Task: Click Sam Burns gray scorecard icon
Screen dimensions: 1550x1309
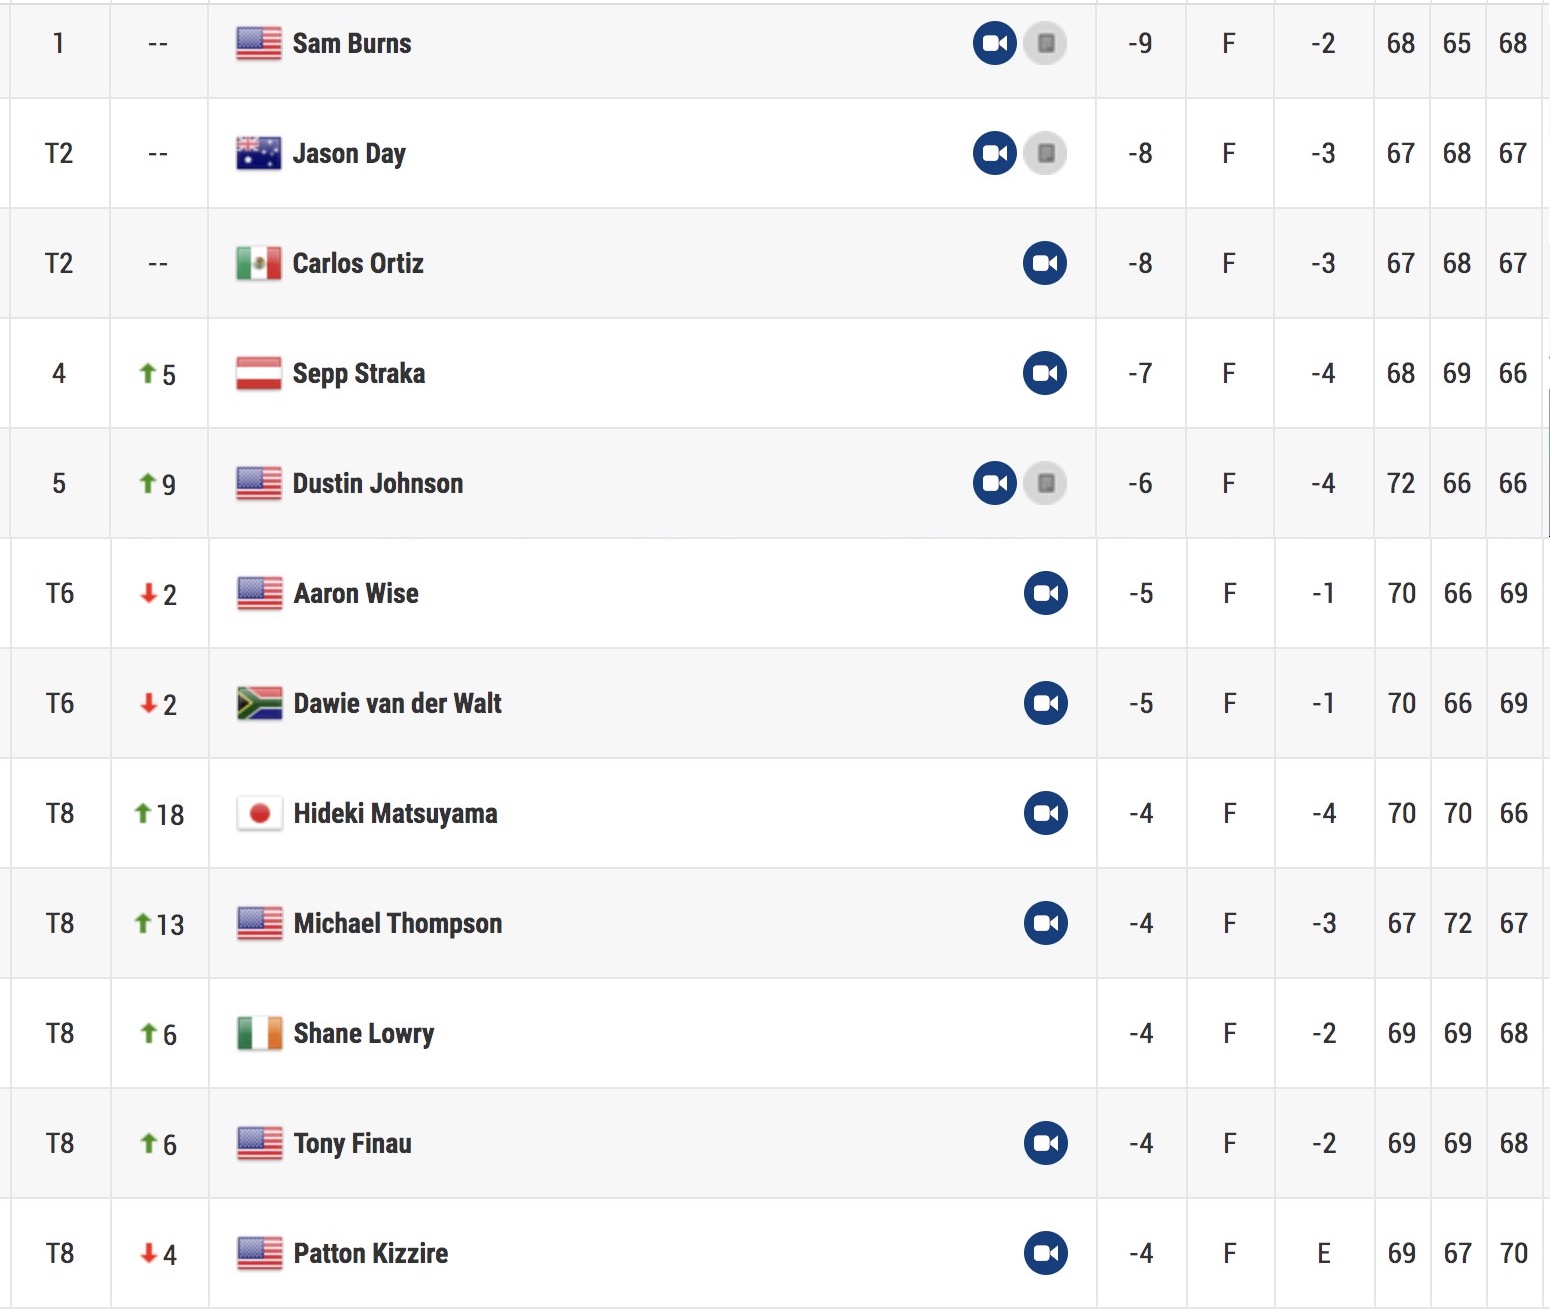Action: pyautogui.click(x=1045, y=43)
